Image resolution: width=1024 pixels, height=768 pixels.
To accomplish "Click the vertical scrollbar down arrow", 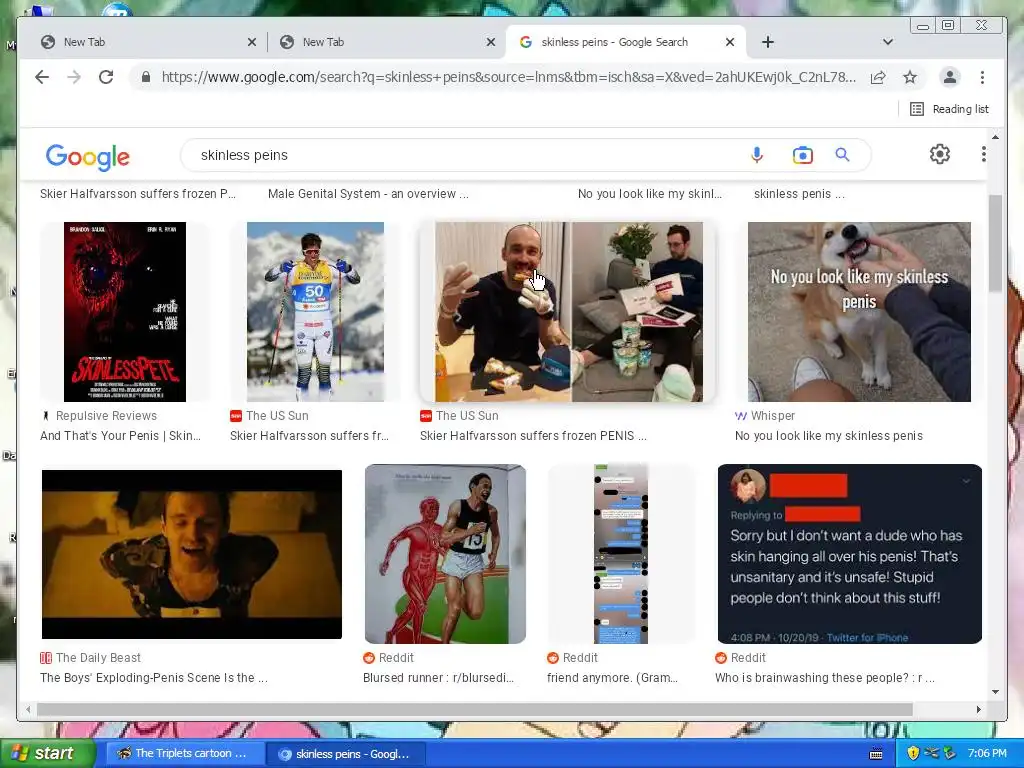I will (x=995, y=692).
